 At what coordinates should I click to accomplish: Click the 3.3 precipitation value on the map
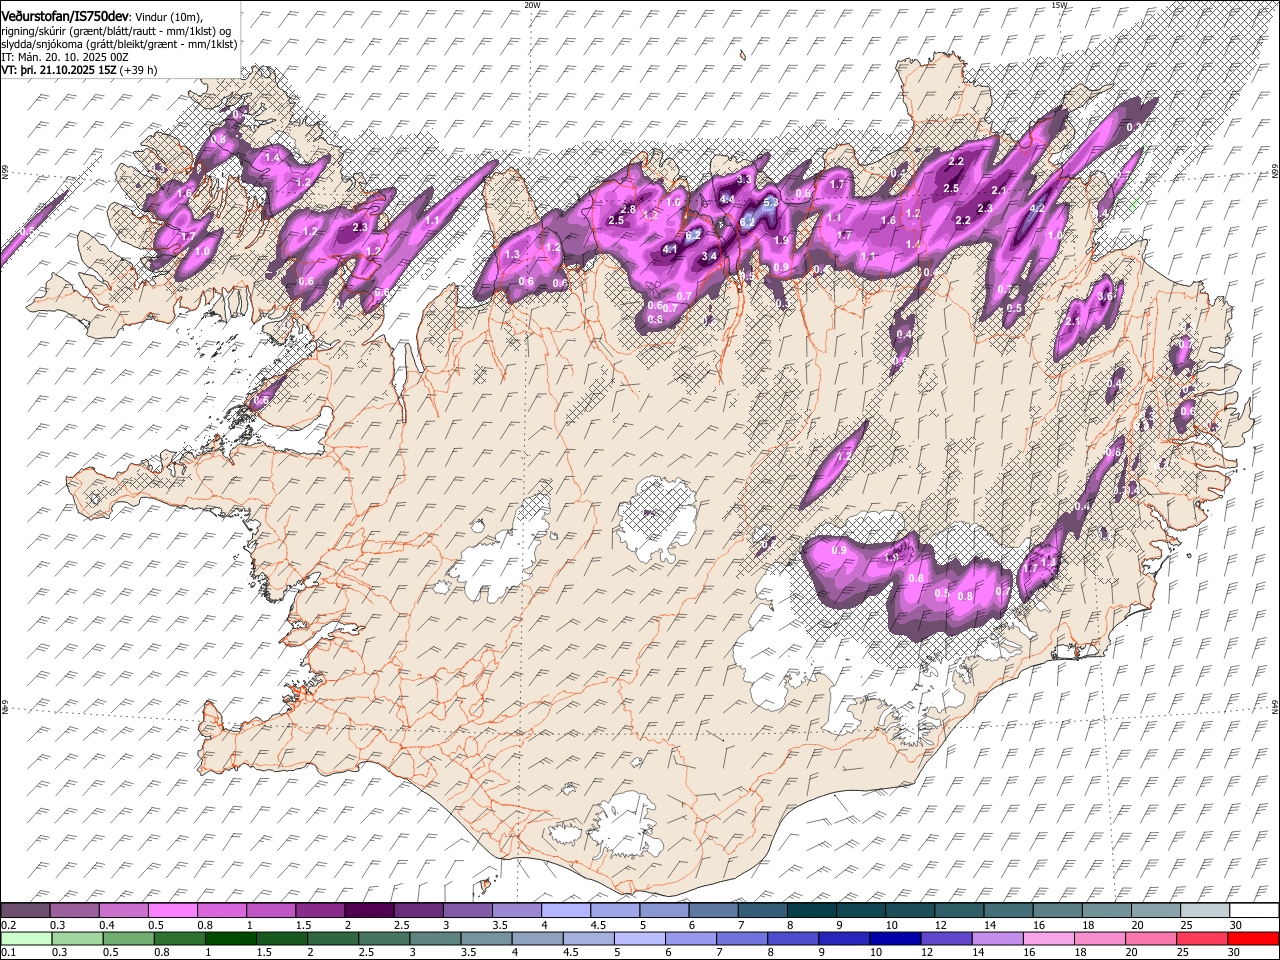(x=744, y=179)
